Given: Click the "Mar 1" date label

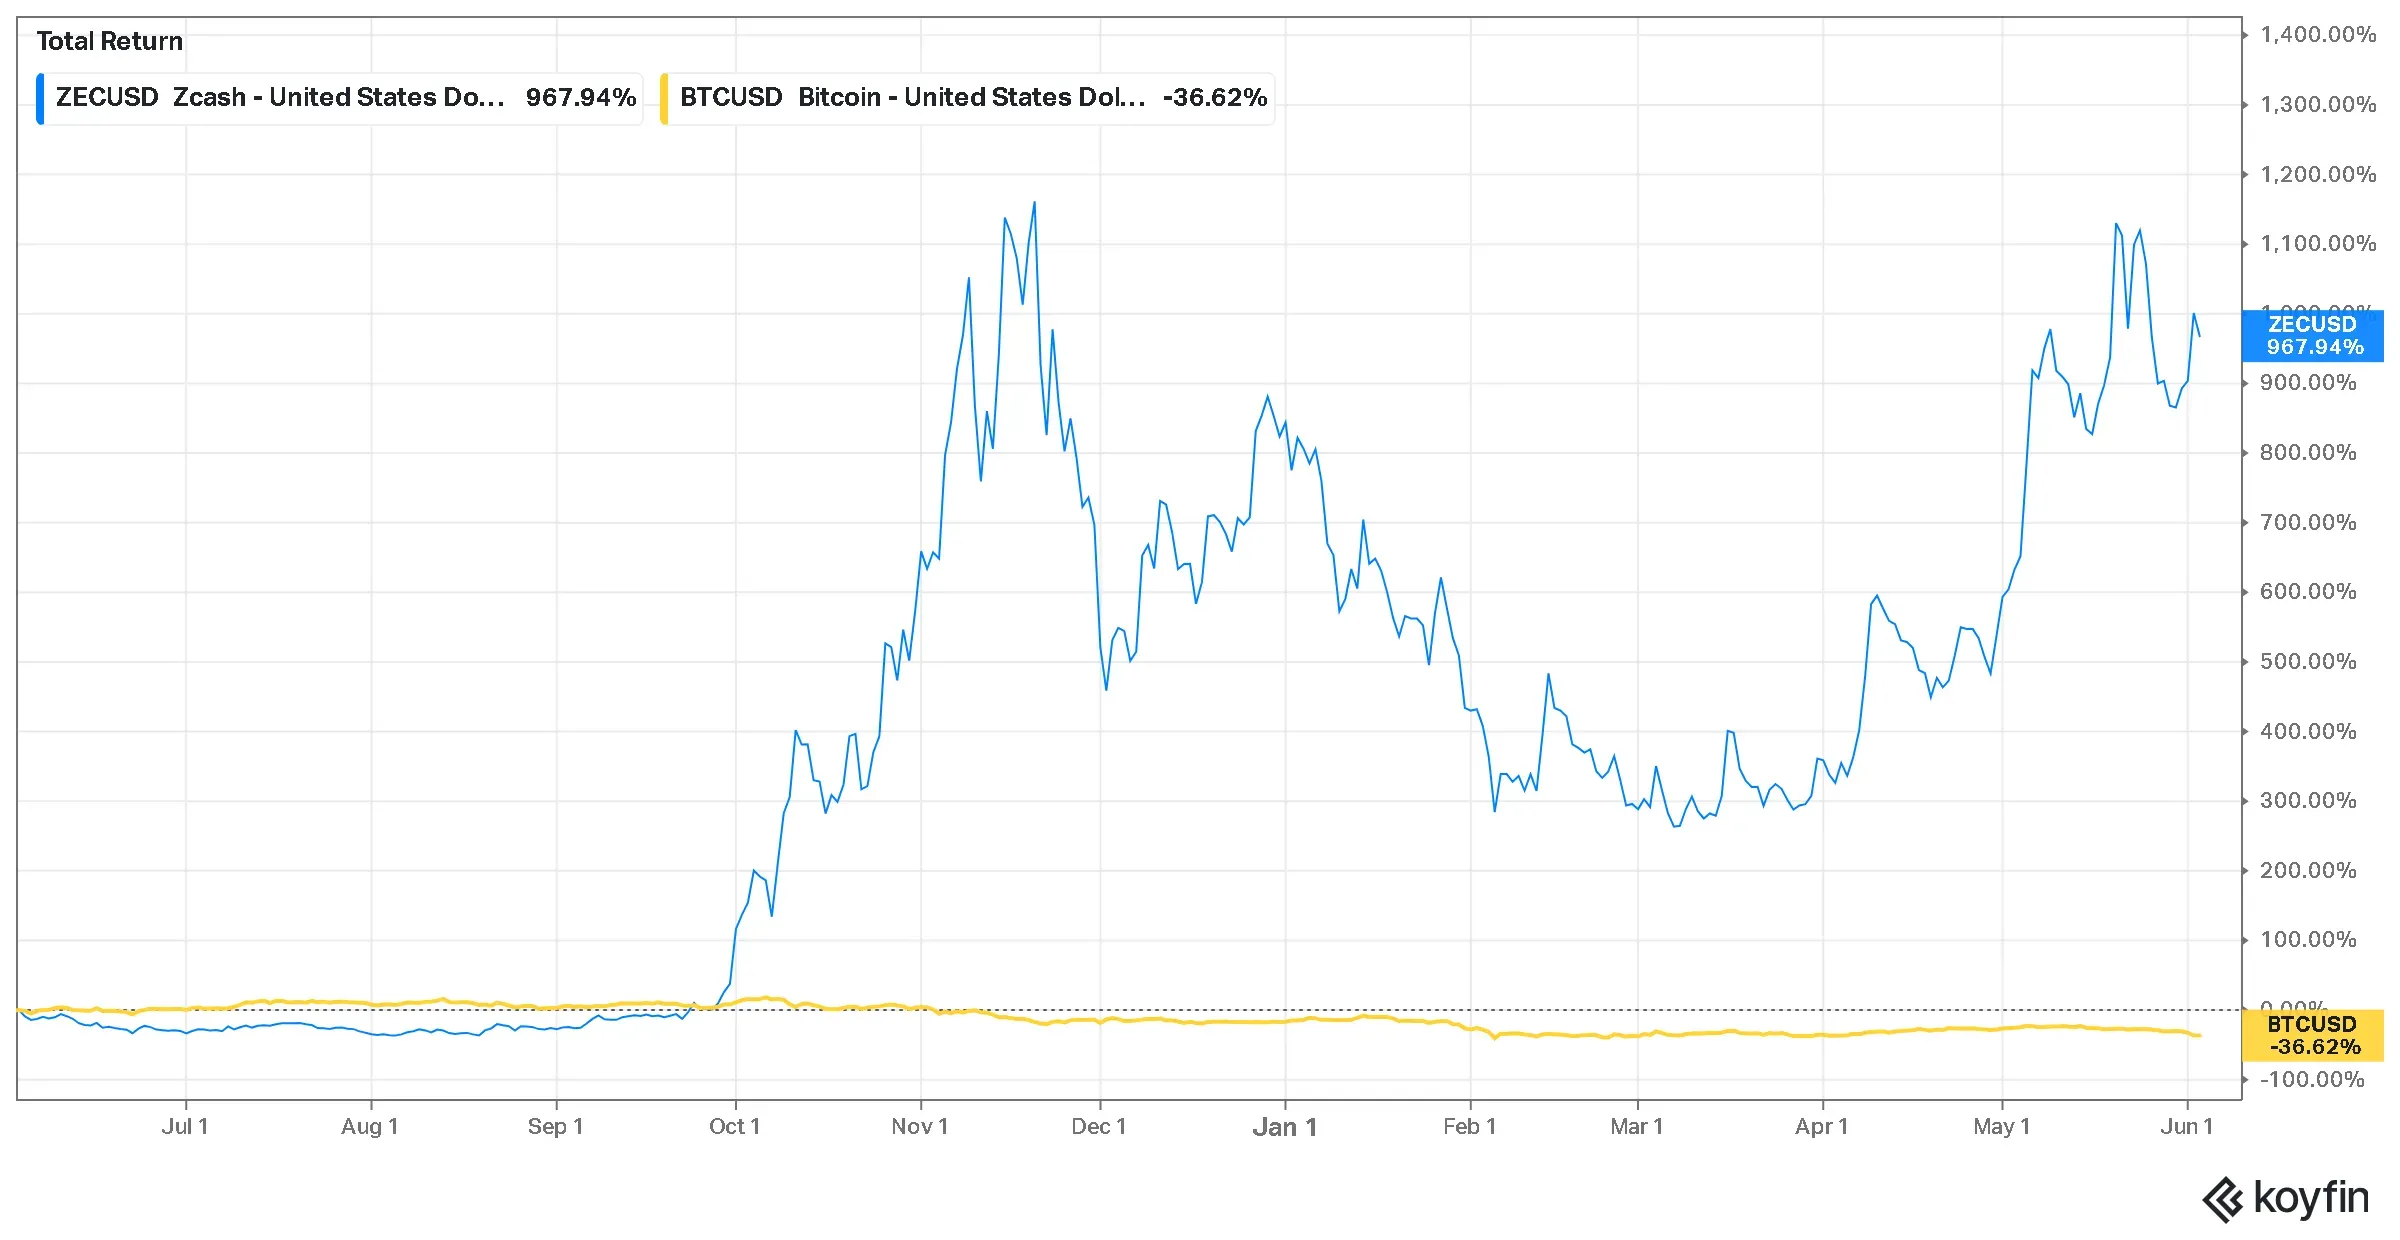Looking at the screenshot, I should pos(1637,1127).
